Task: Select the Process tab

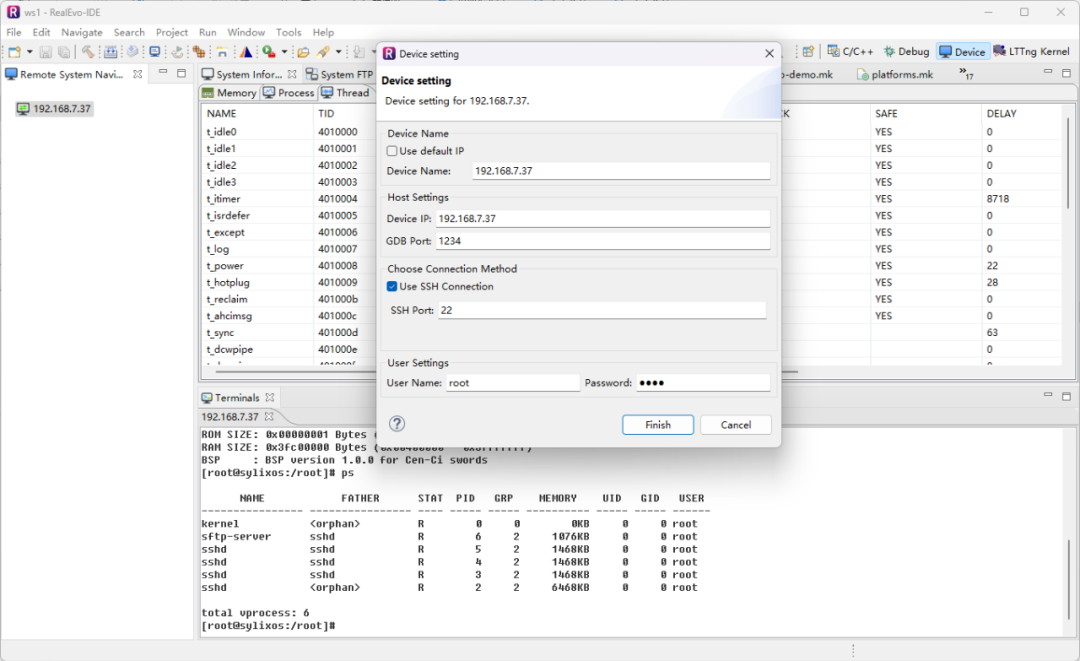Action: [289, 93]
